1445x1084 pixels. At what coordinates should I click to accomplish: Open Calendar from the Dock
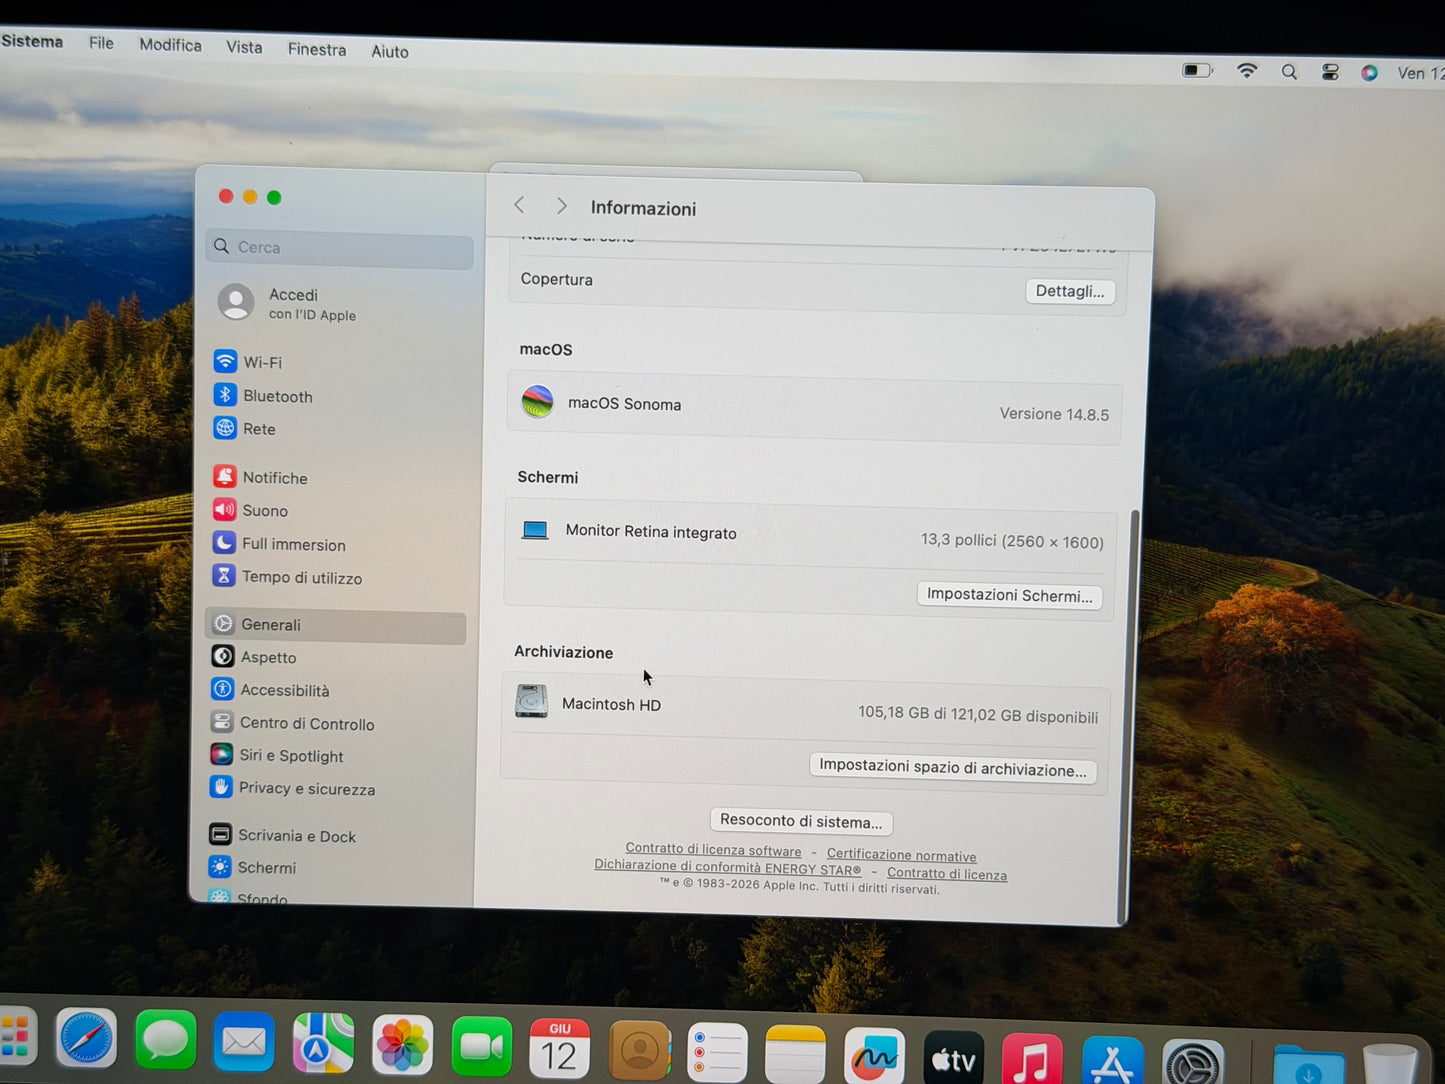coord(559,1050)
